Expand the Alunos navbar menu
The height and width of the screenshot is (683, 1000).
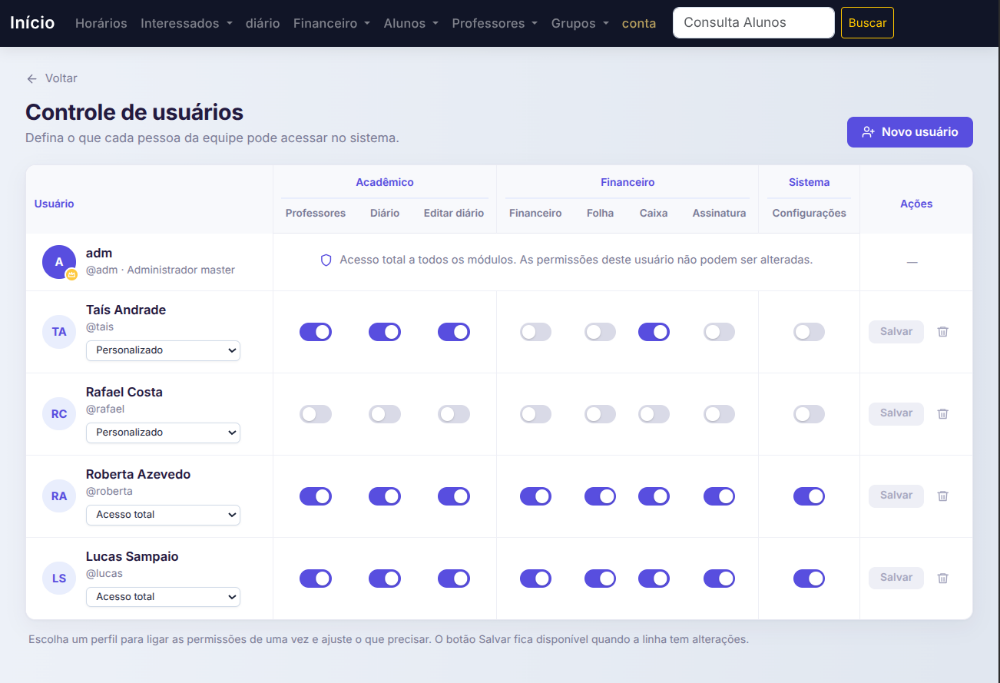click(x=411, y=24)
